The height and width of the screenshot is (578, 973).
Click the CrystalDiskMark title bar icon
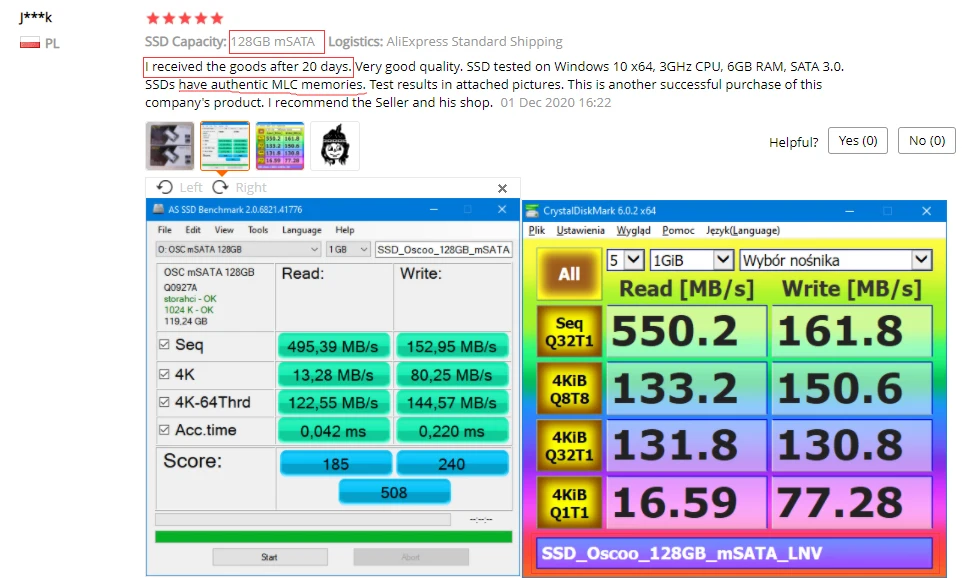pos(532,211)
